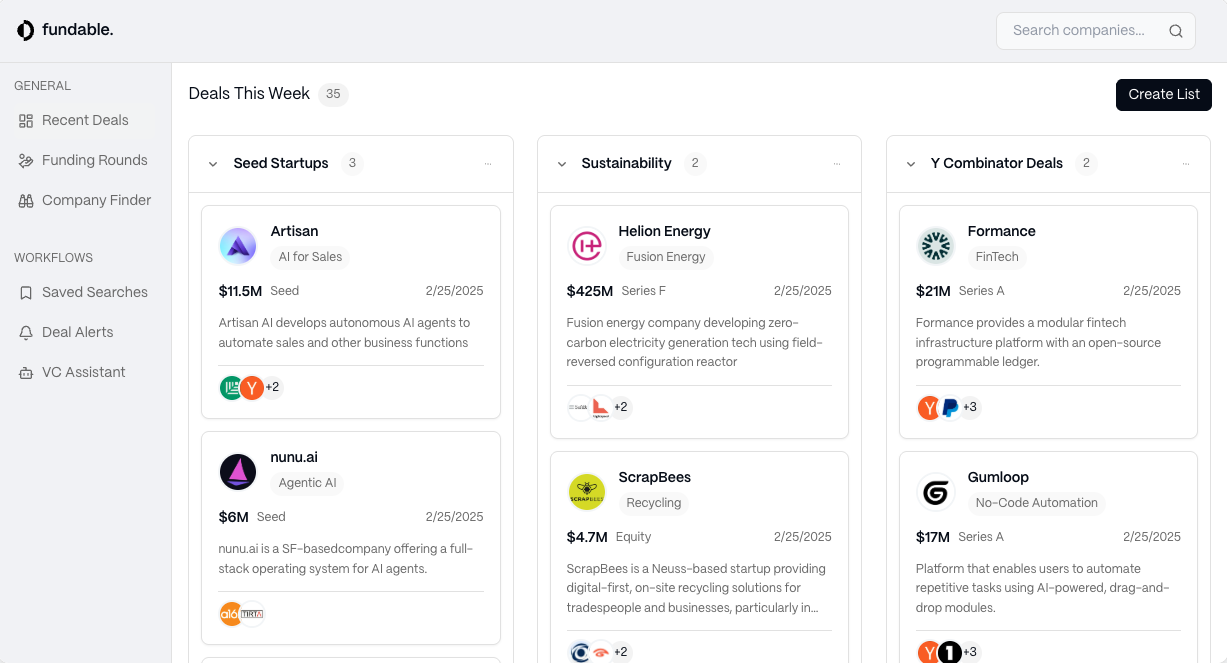Open Deal Alerts in the sidebar

coord(77,332)
